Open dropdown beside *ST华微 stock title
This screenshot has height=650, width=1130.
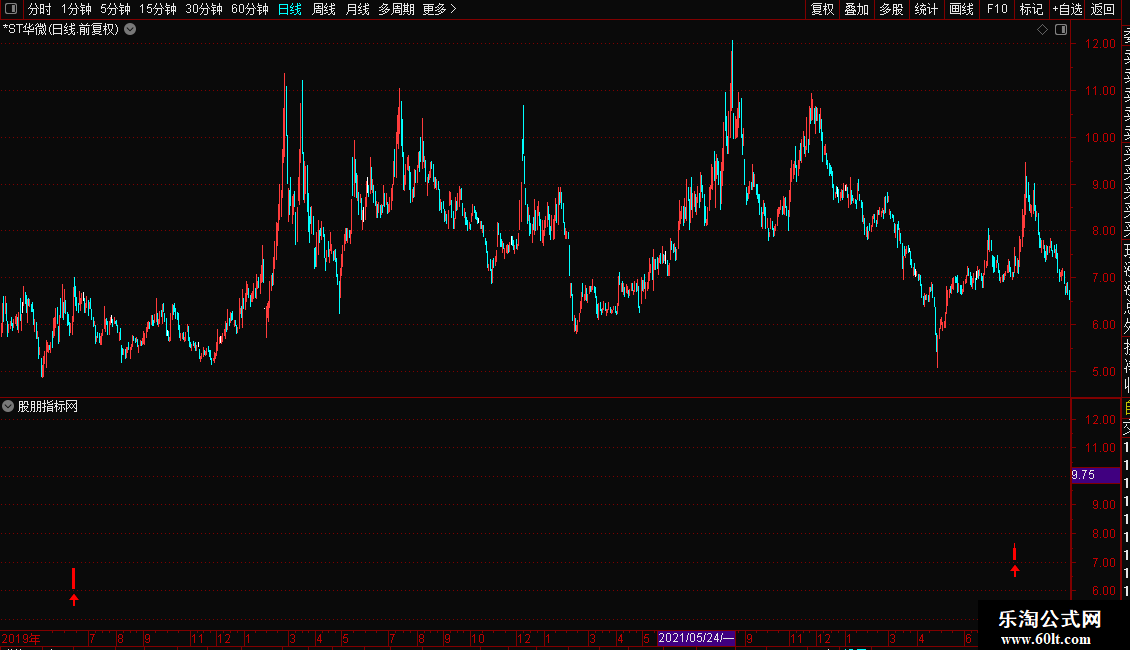pyautogui.click(x=130, y=30)
